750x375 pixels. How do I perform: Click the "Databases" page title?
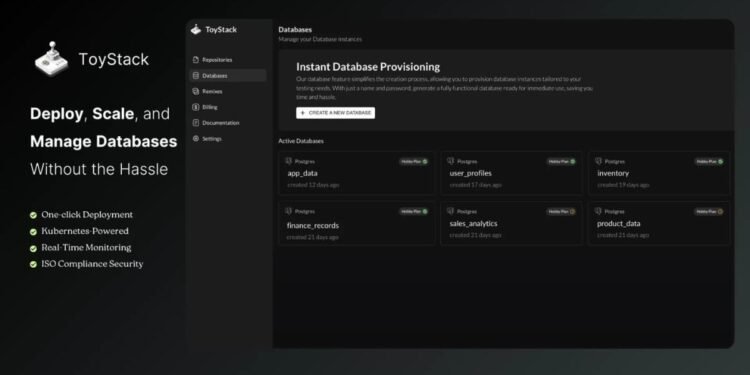(295, 30)
